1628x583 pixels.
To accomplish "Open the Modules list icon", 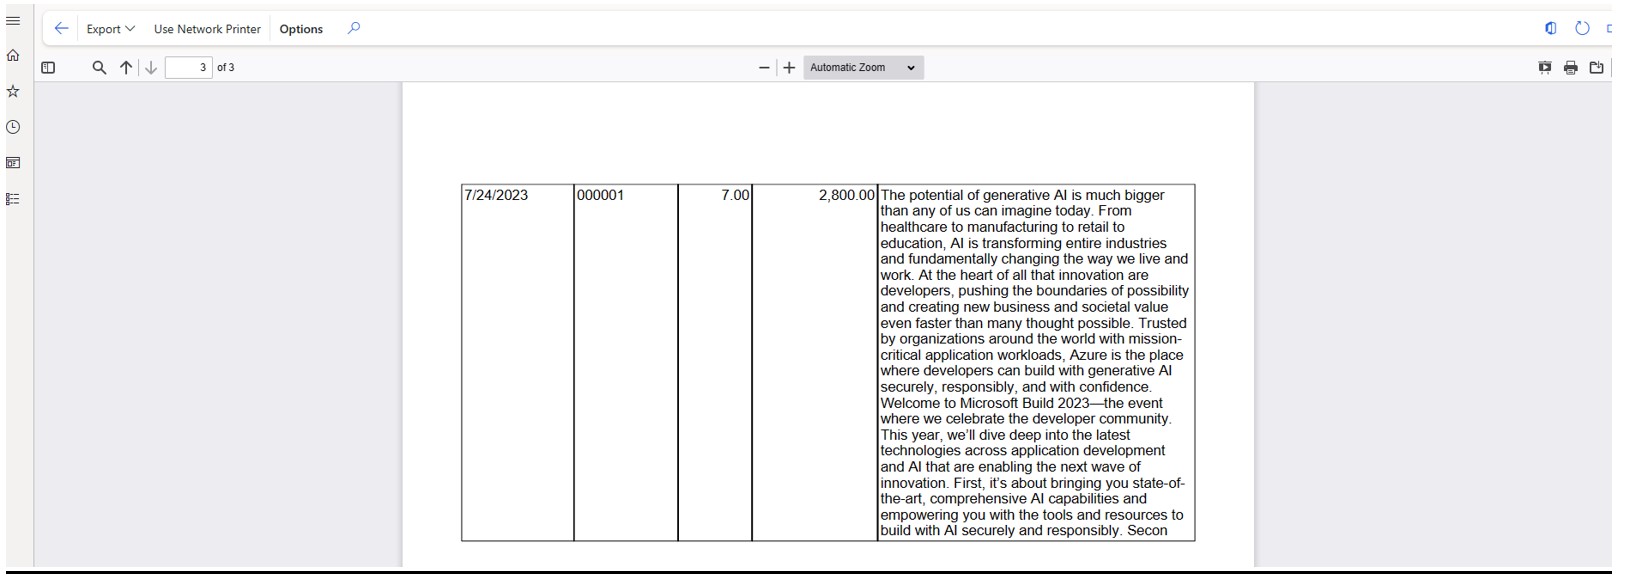I will pyautogui.click(x=13, y=199).
